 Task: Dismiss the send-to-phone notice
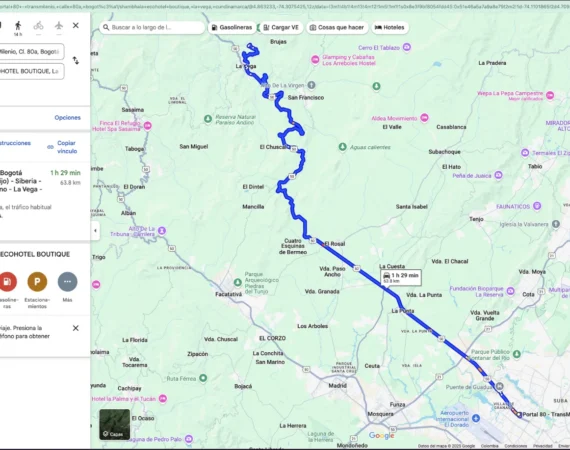coord(76,328)
